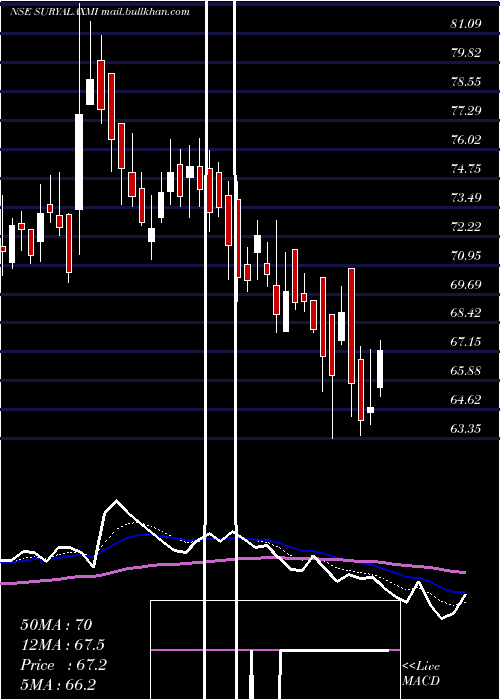
Task: Click the long red candle above 65.88
Action: pyautogui.click(x=352, y=326)
